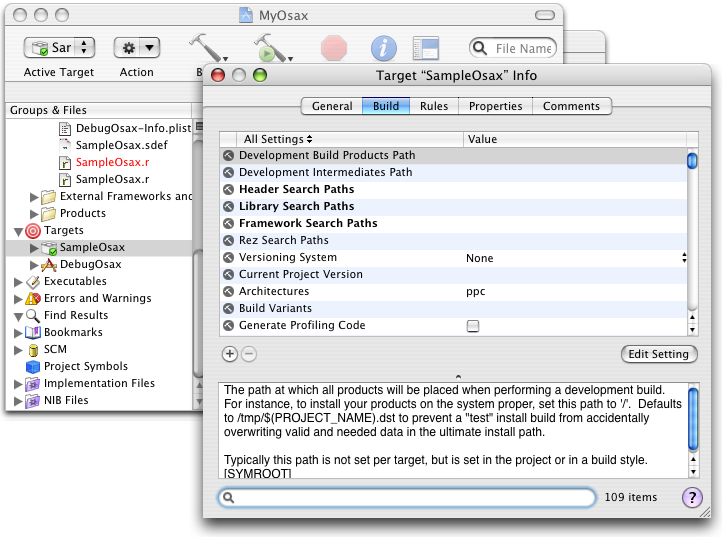This screenshot has height=537, width=722.
Task: Open the blue Info icon in toolbar
Action: 384,48
